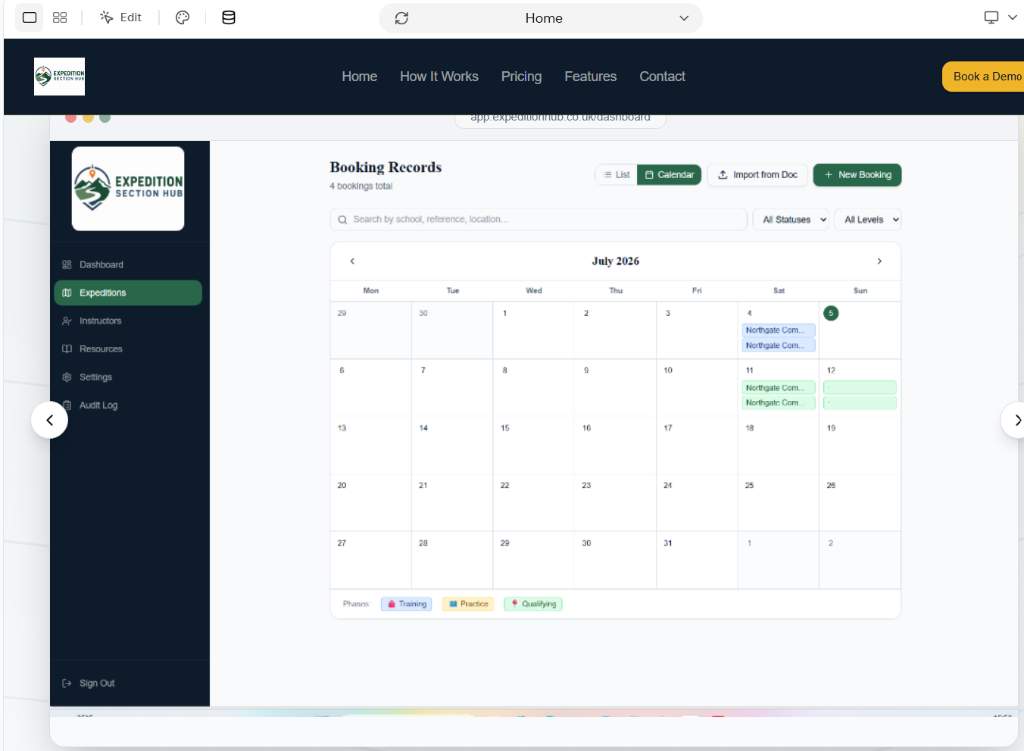
Task: Click the New Booking button
Action: point(857,174)
